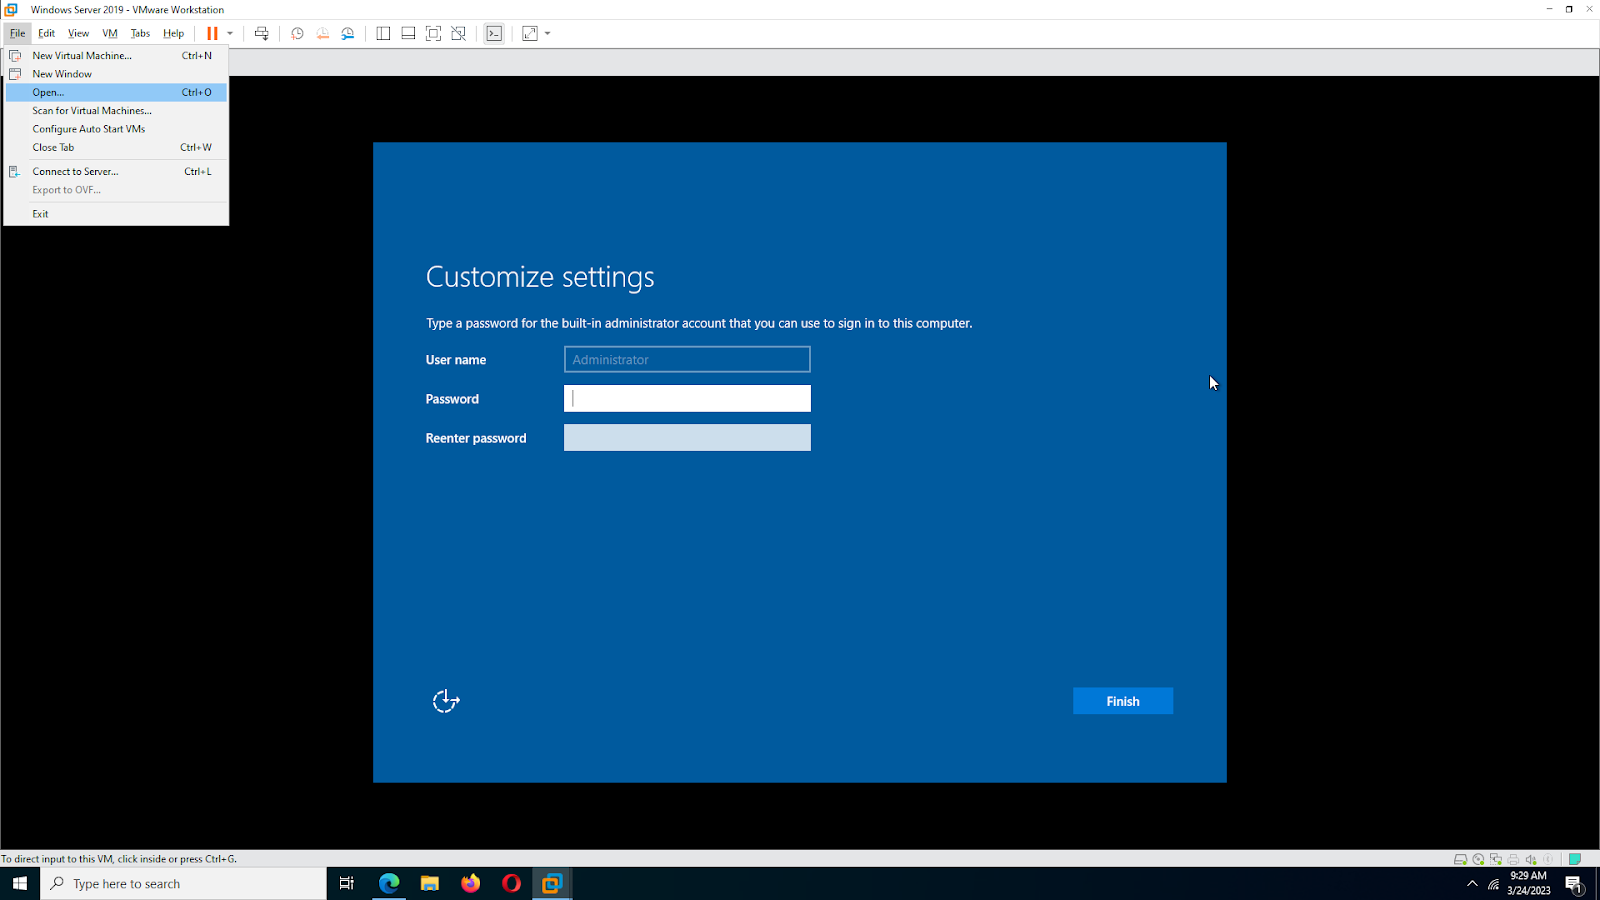Open the Edit menu
This screenshot has height=900, width=1600.
pos(46,33)
